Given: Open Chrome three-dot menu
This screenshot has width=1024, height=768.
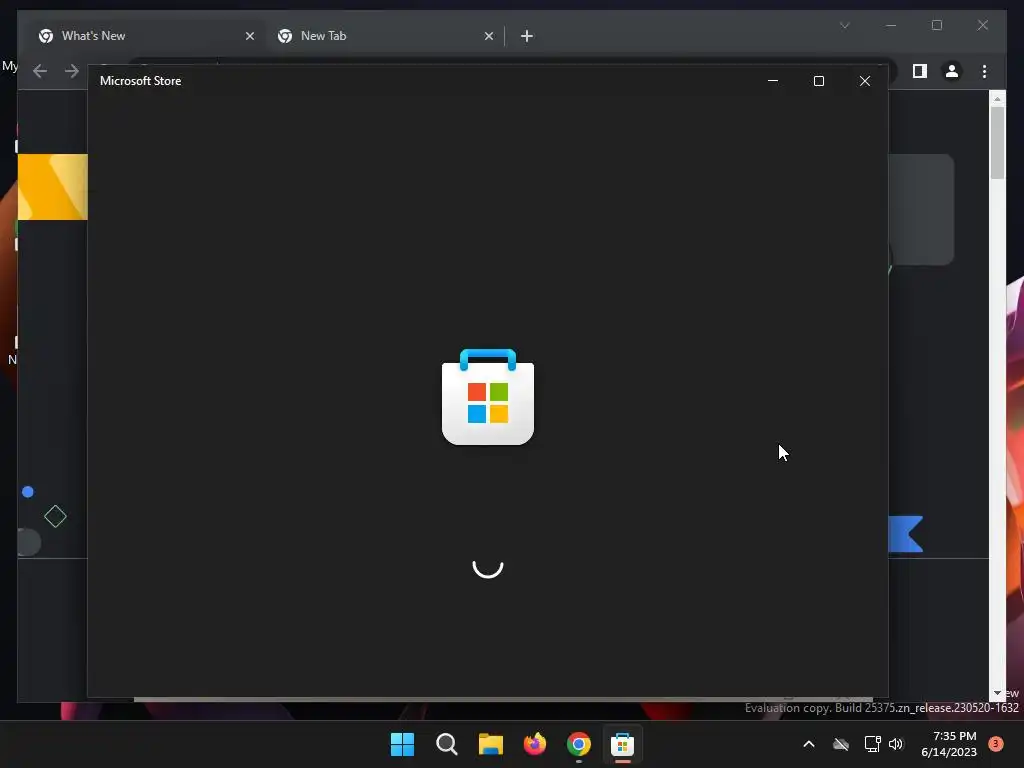Looking at the screenshot, I should click(x=984, y=71).
